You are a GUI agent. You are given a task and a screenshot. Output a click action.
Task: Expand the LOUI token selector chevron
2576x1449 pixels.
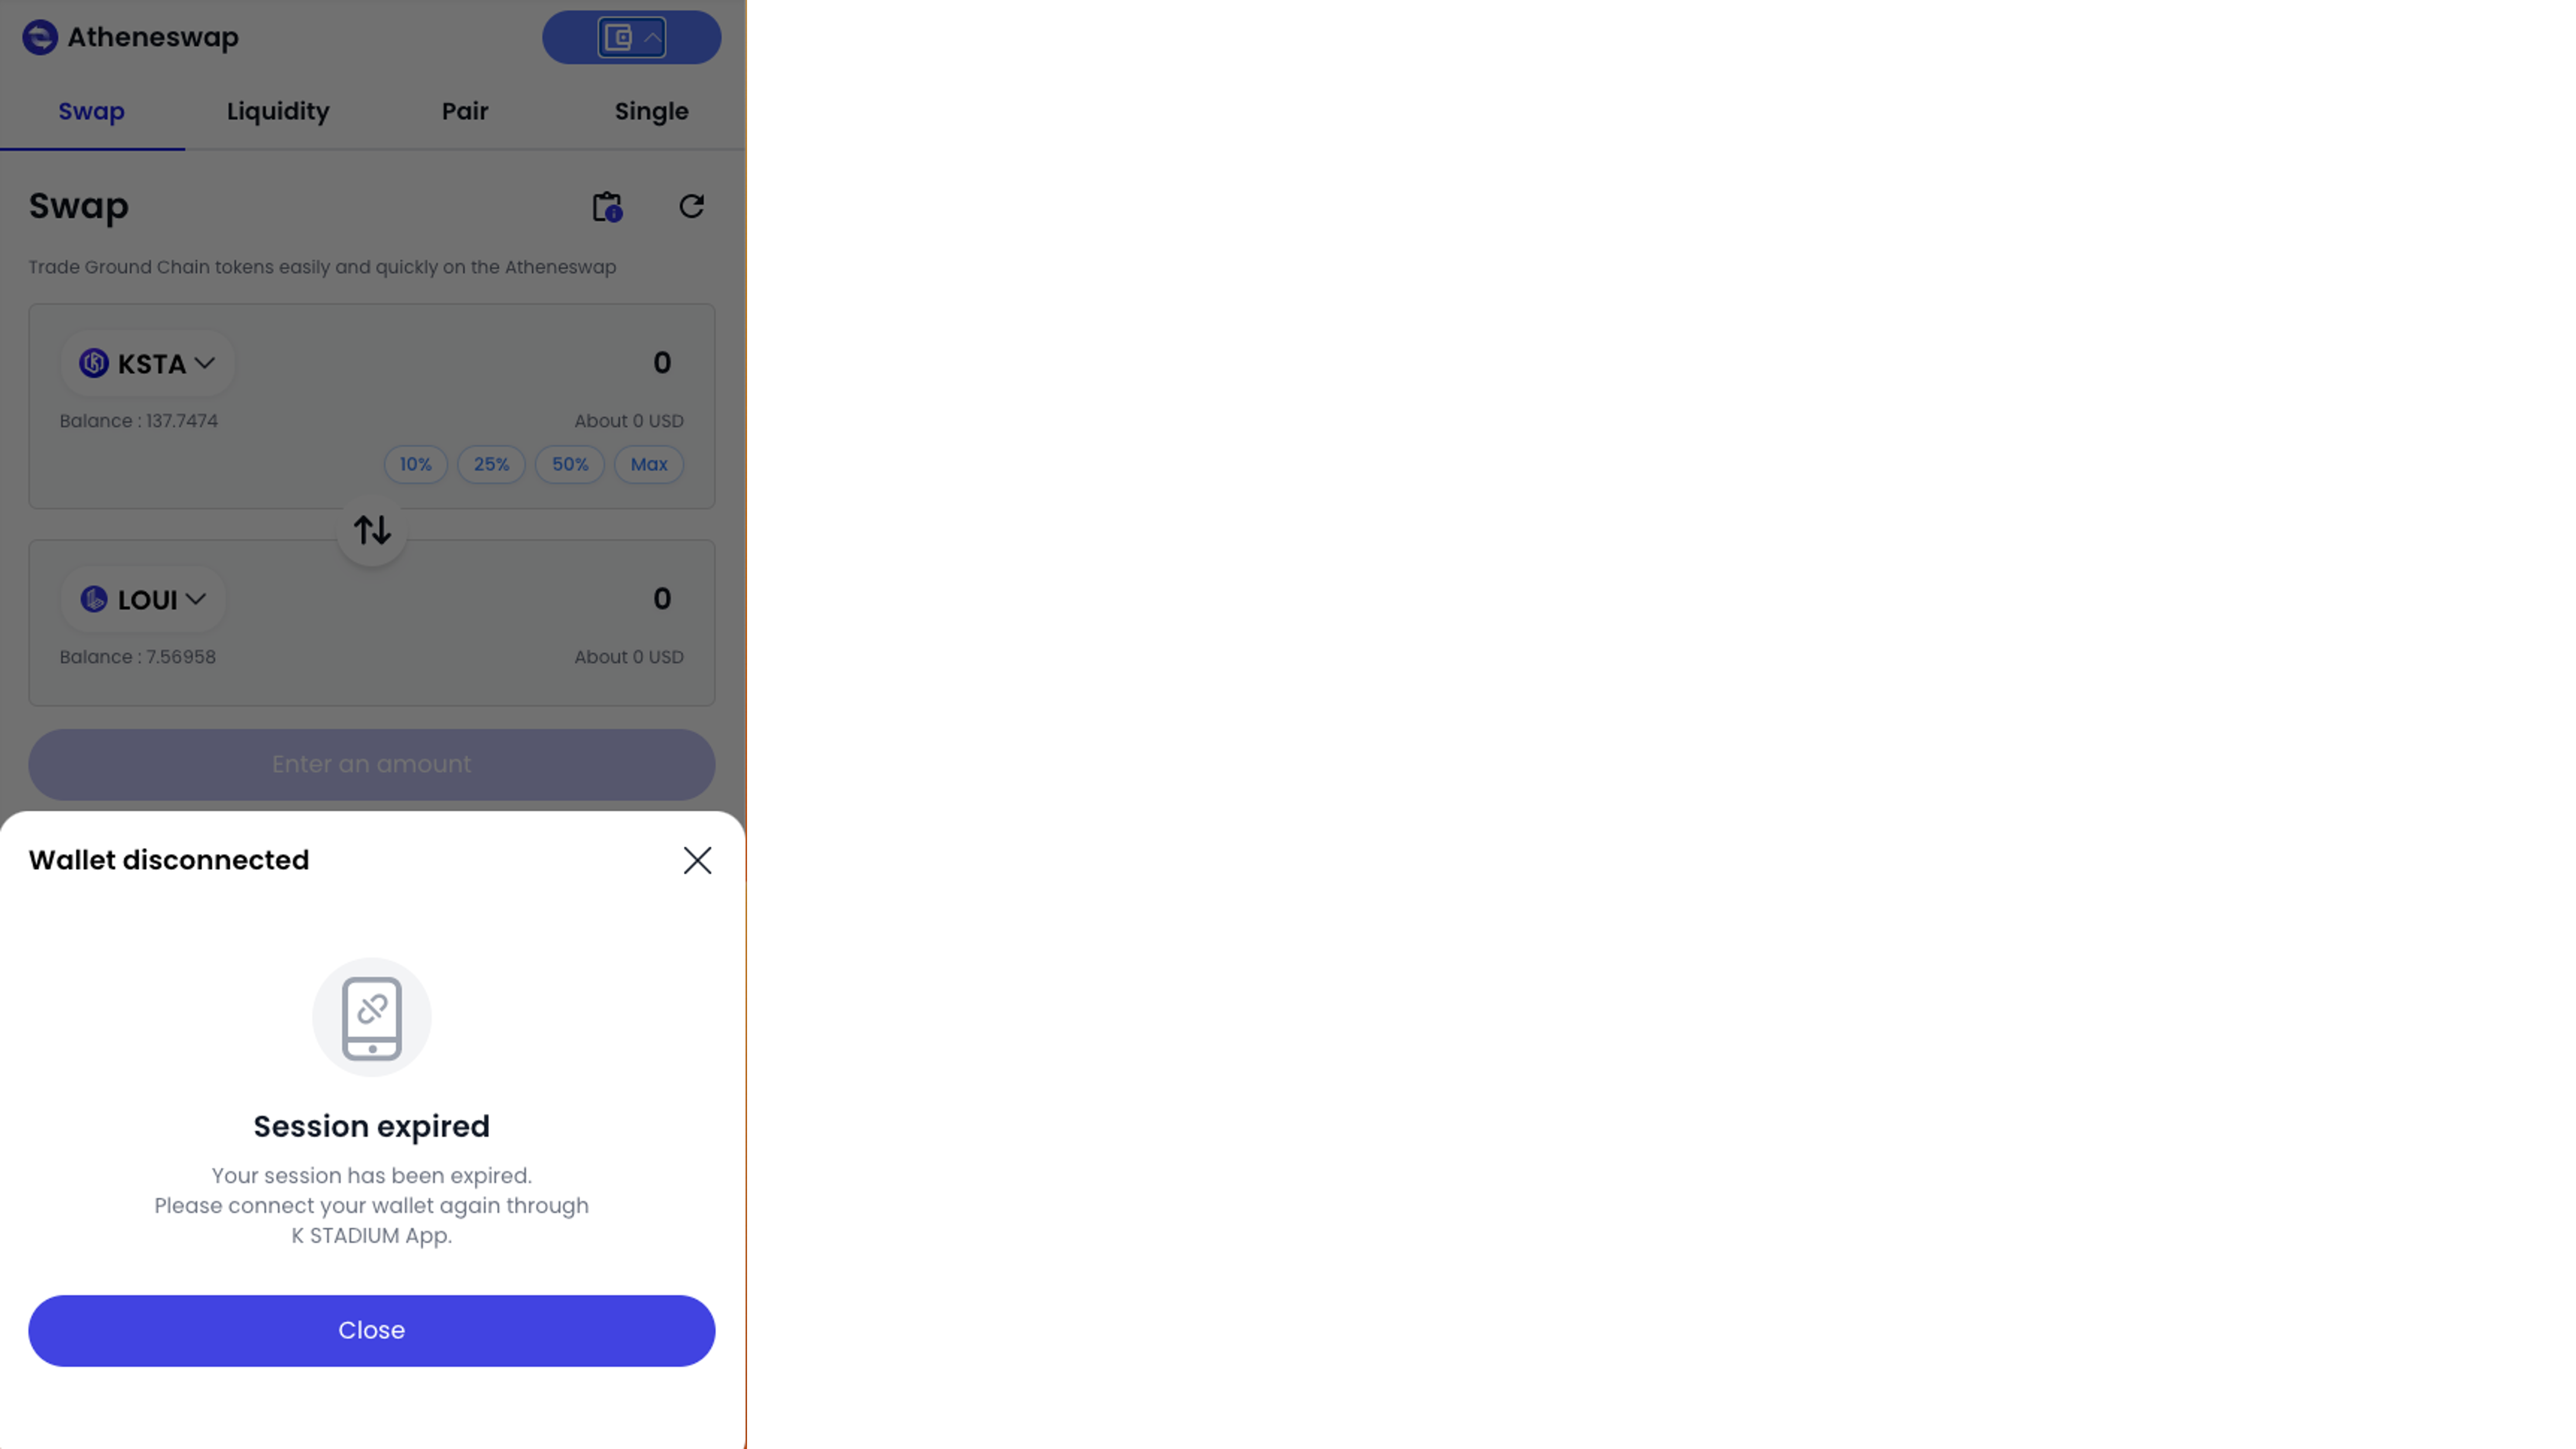(x=196, y=599)
